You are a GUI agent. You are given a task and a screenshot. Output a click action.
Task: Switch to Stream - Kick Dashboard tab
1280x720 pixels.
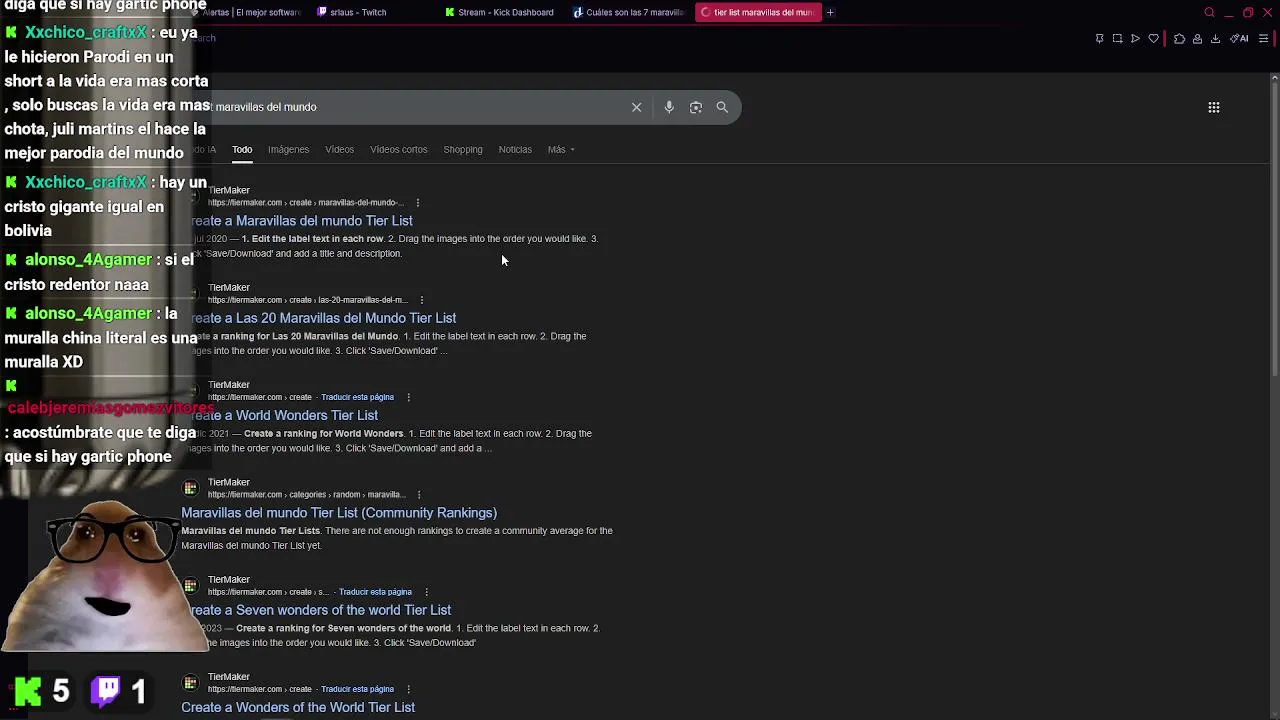(x=500, y=12)
